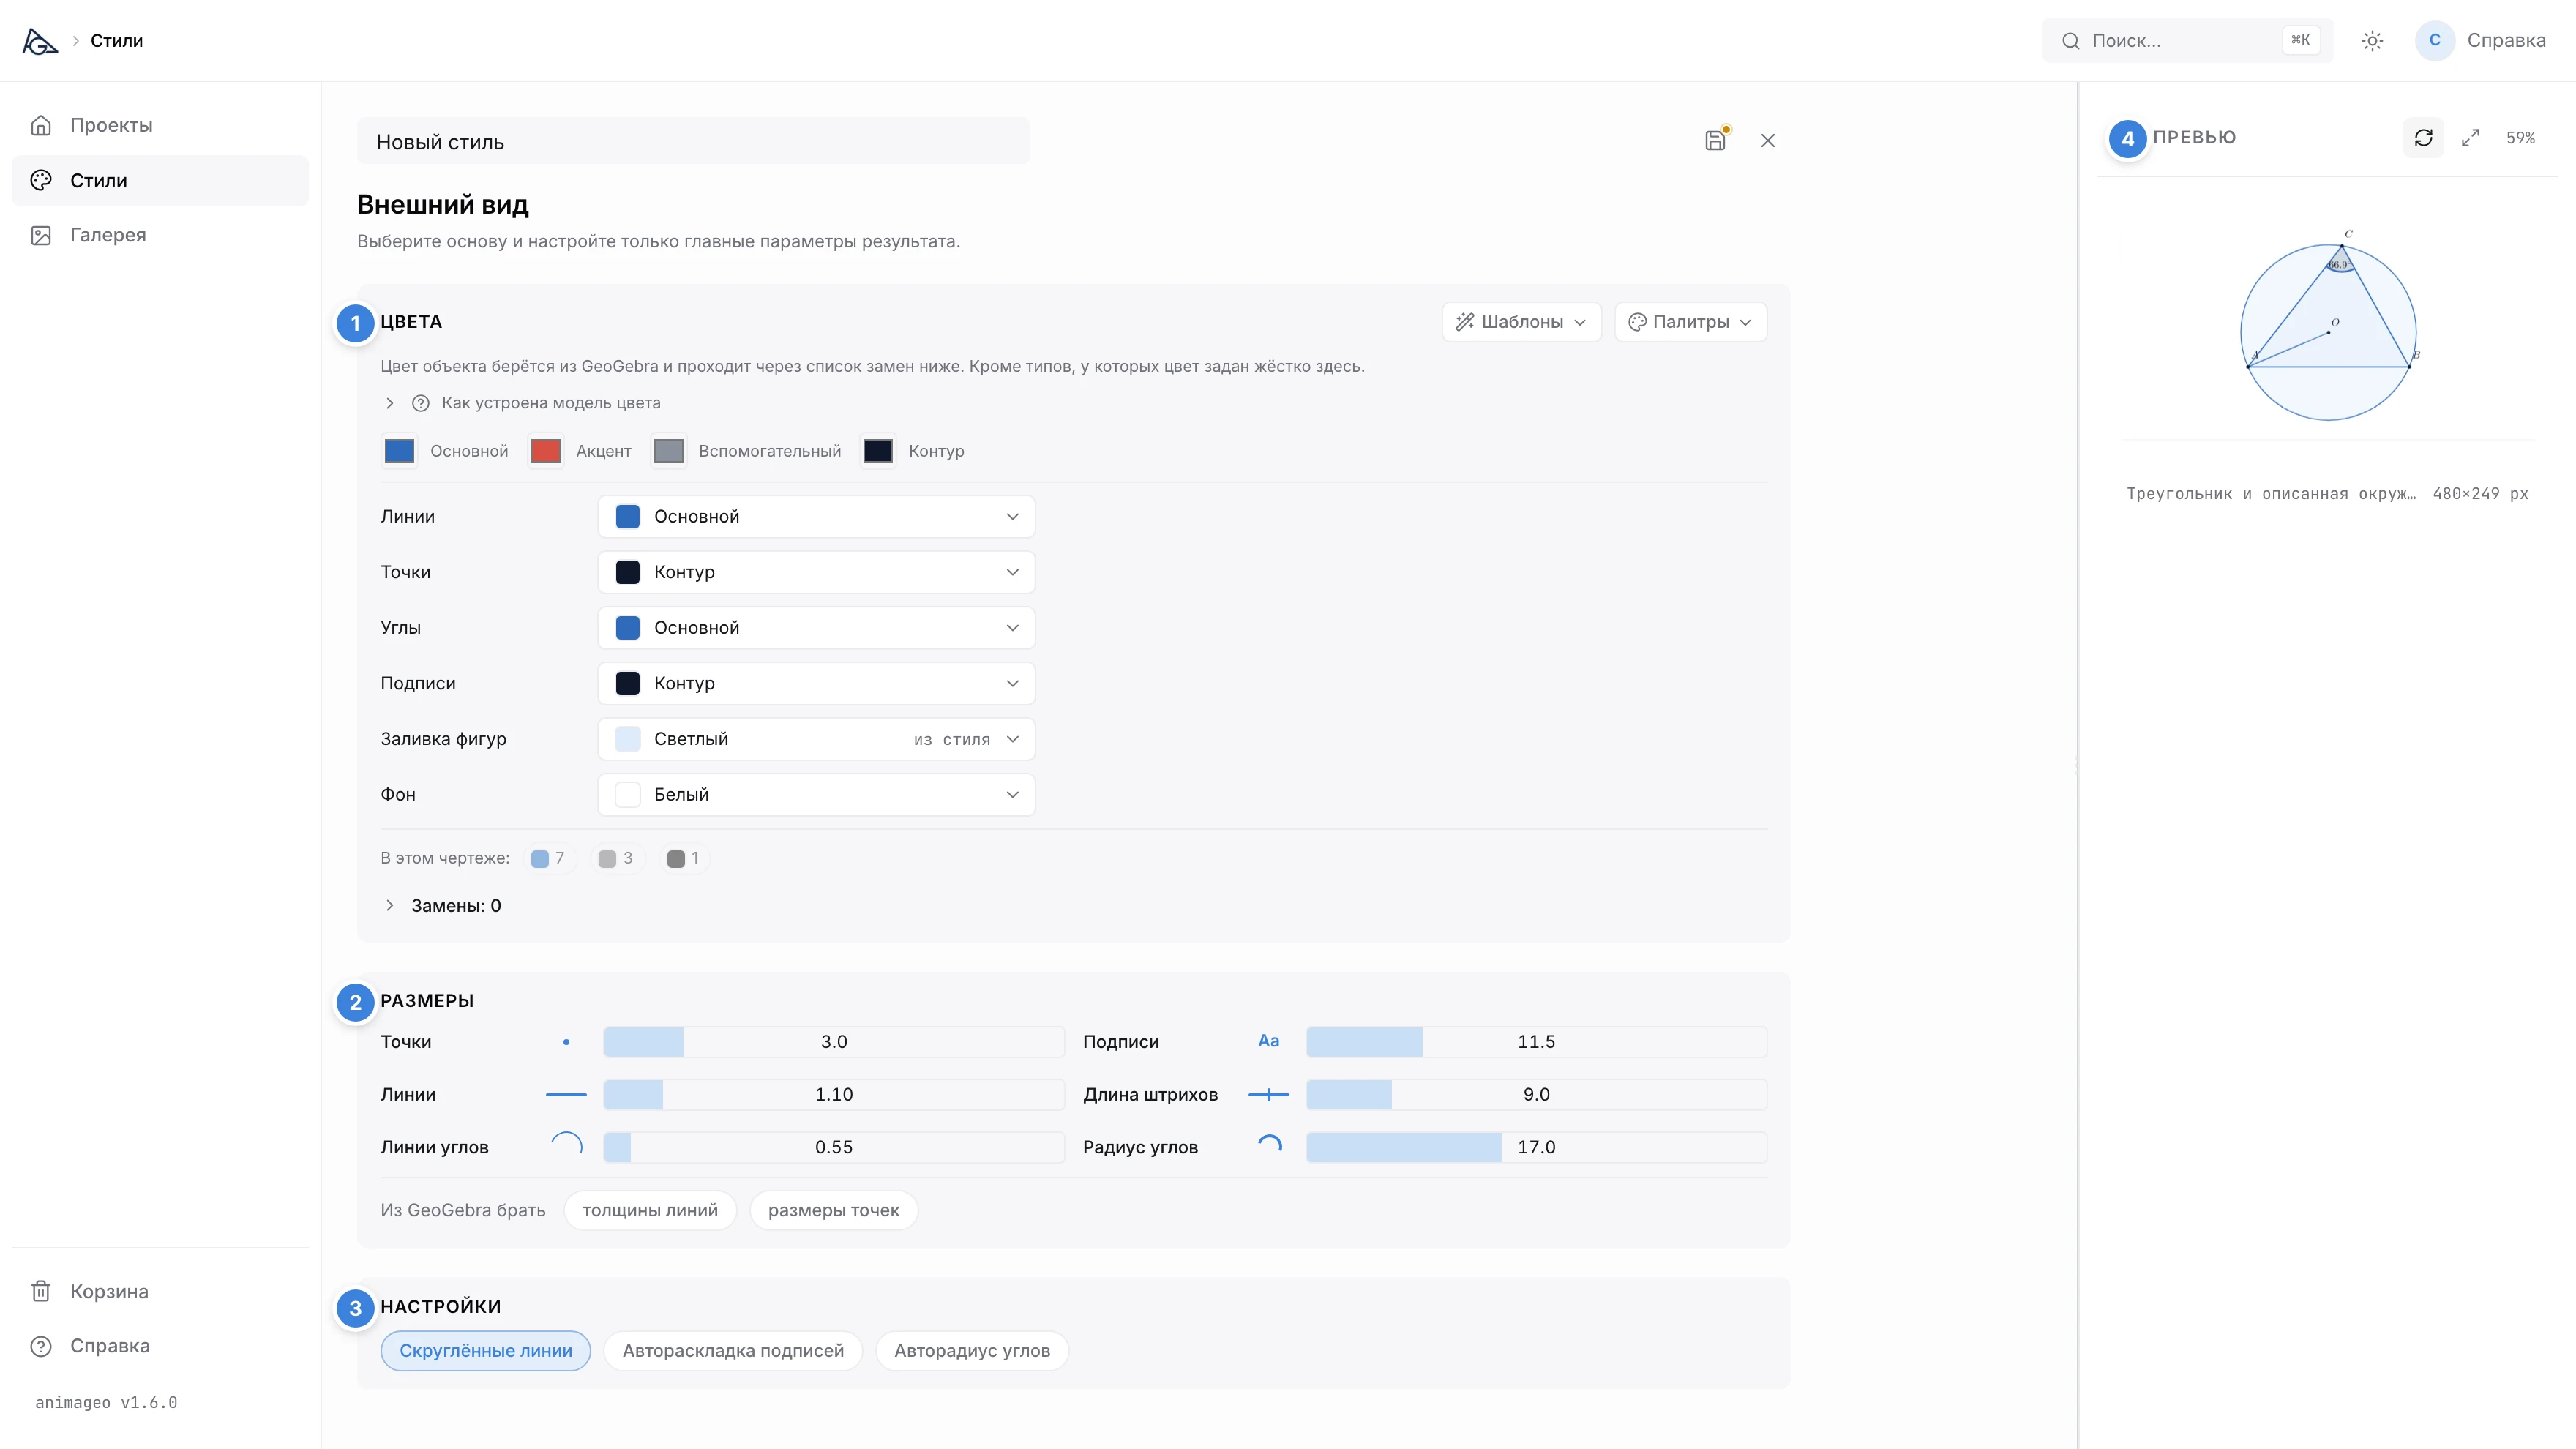This screenshot has height=1449, width=2576.
Task: Open the Палитры dropdown
Action: (x=1690, y=322)
